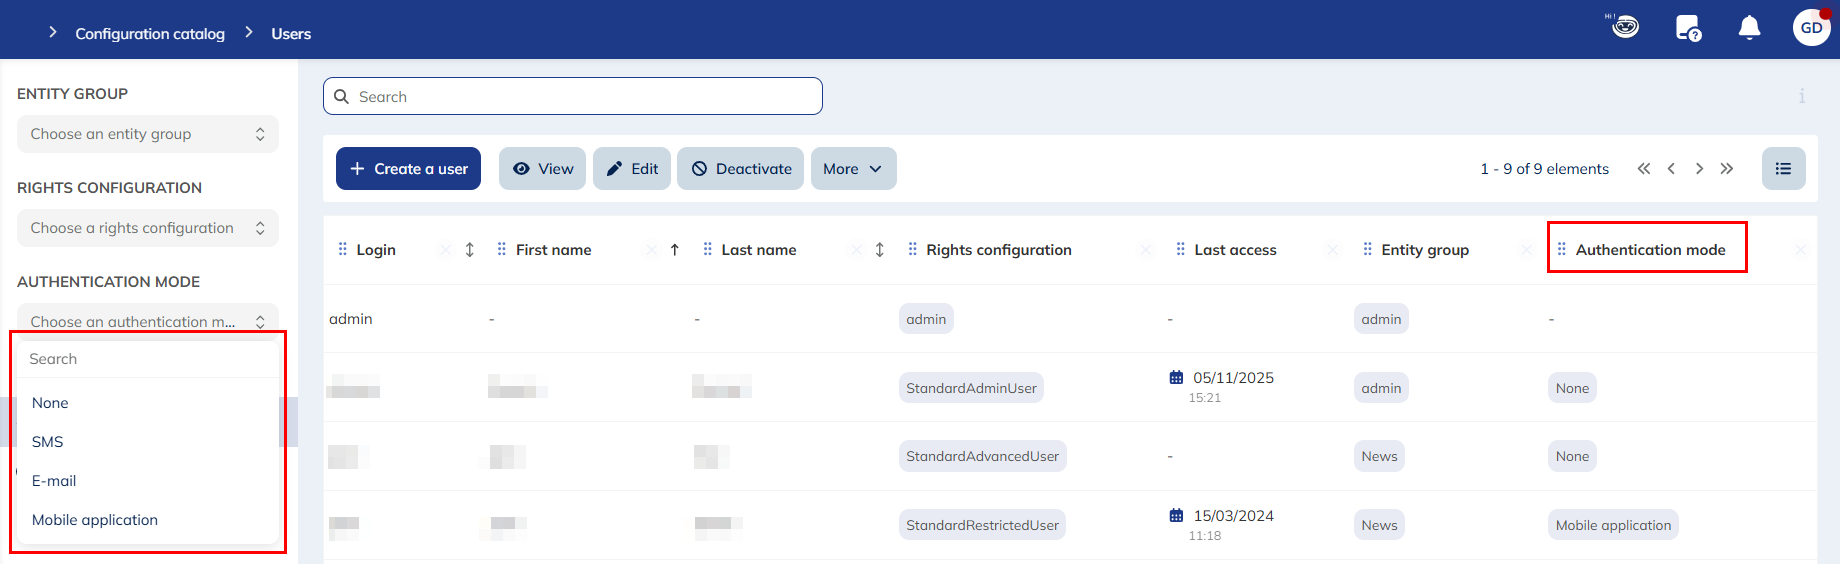Choose Mobile application from the list
Viewport: 1840px width, 564px height.
[95, 520]
